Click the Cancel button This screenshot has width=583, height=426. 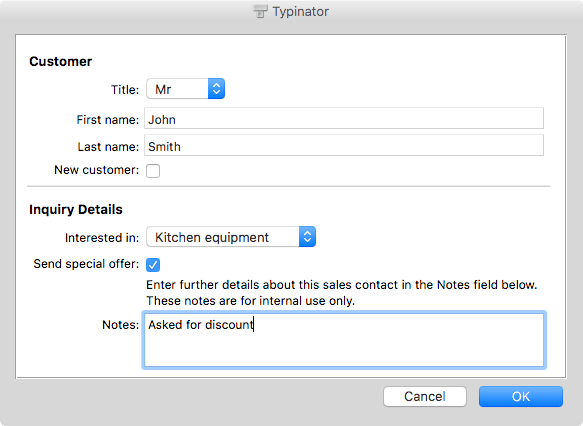[x=425, y=396]
